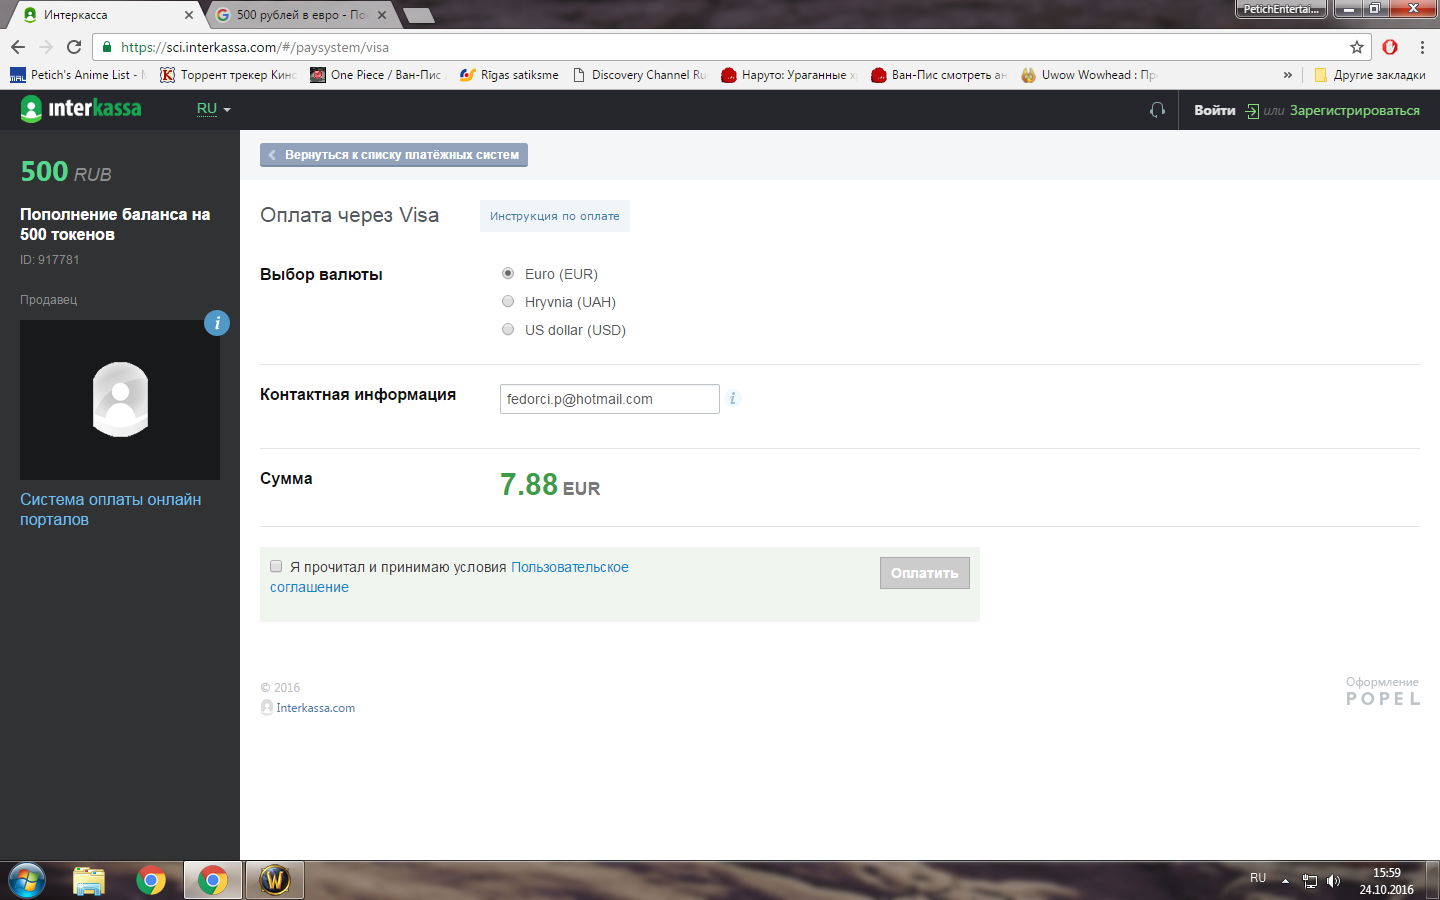Open the support headset icon

(1157, 110)
